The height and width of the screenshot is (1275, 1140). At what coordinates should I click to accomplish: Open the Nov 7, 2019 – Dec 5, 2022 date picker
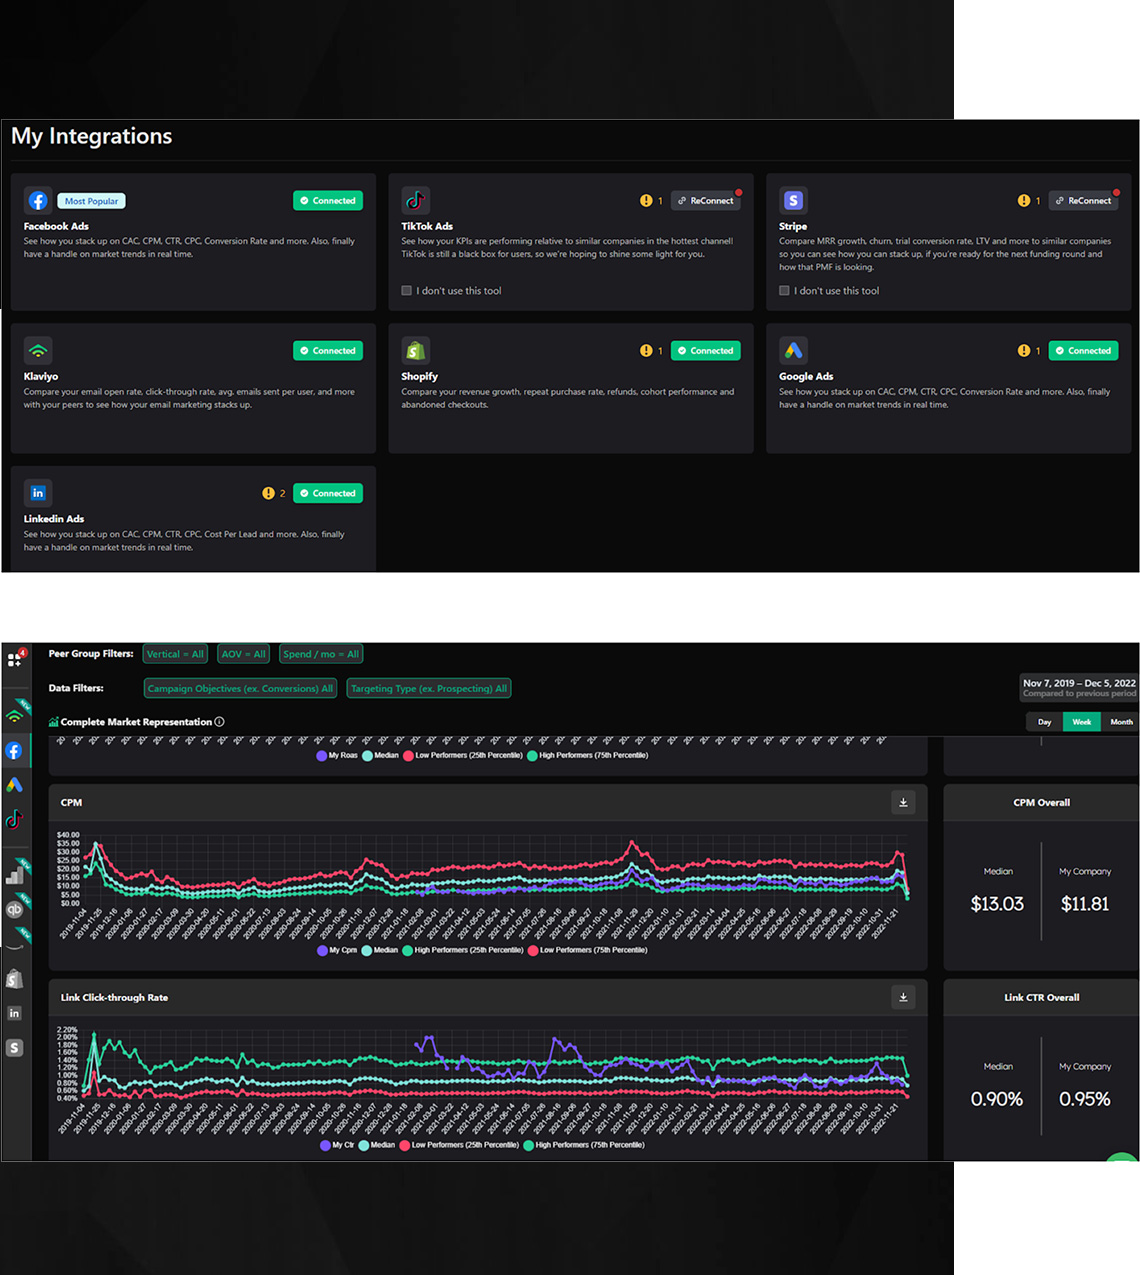click(1079, 687)
